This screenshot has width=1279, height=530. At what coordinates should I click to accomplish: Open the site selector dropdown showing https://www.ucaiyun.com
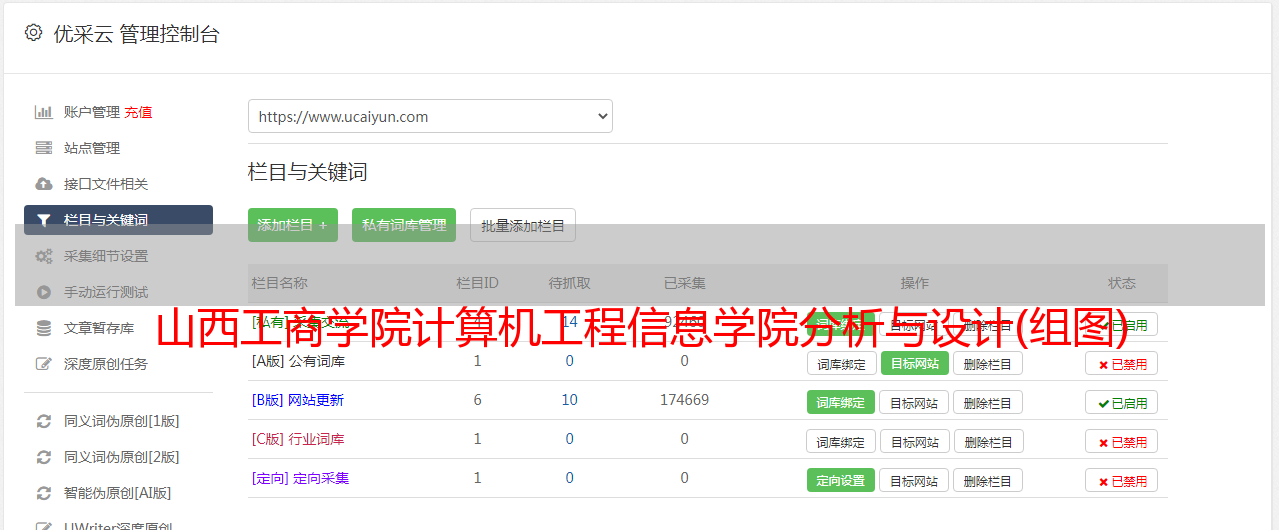(x=430, y=116)
